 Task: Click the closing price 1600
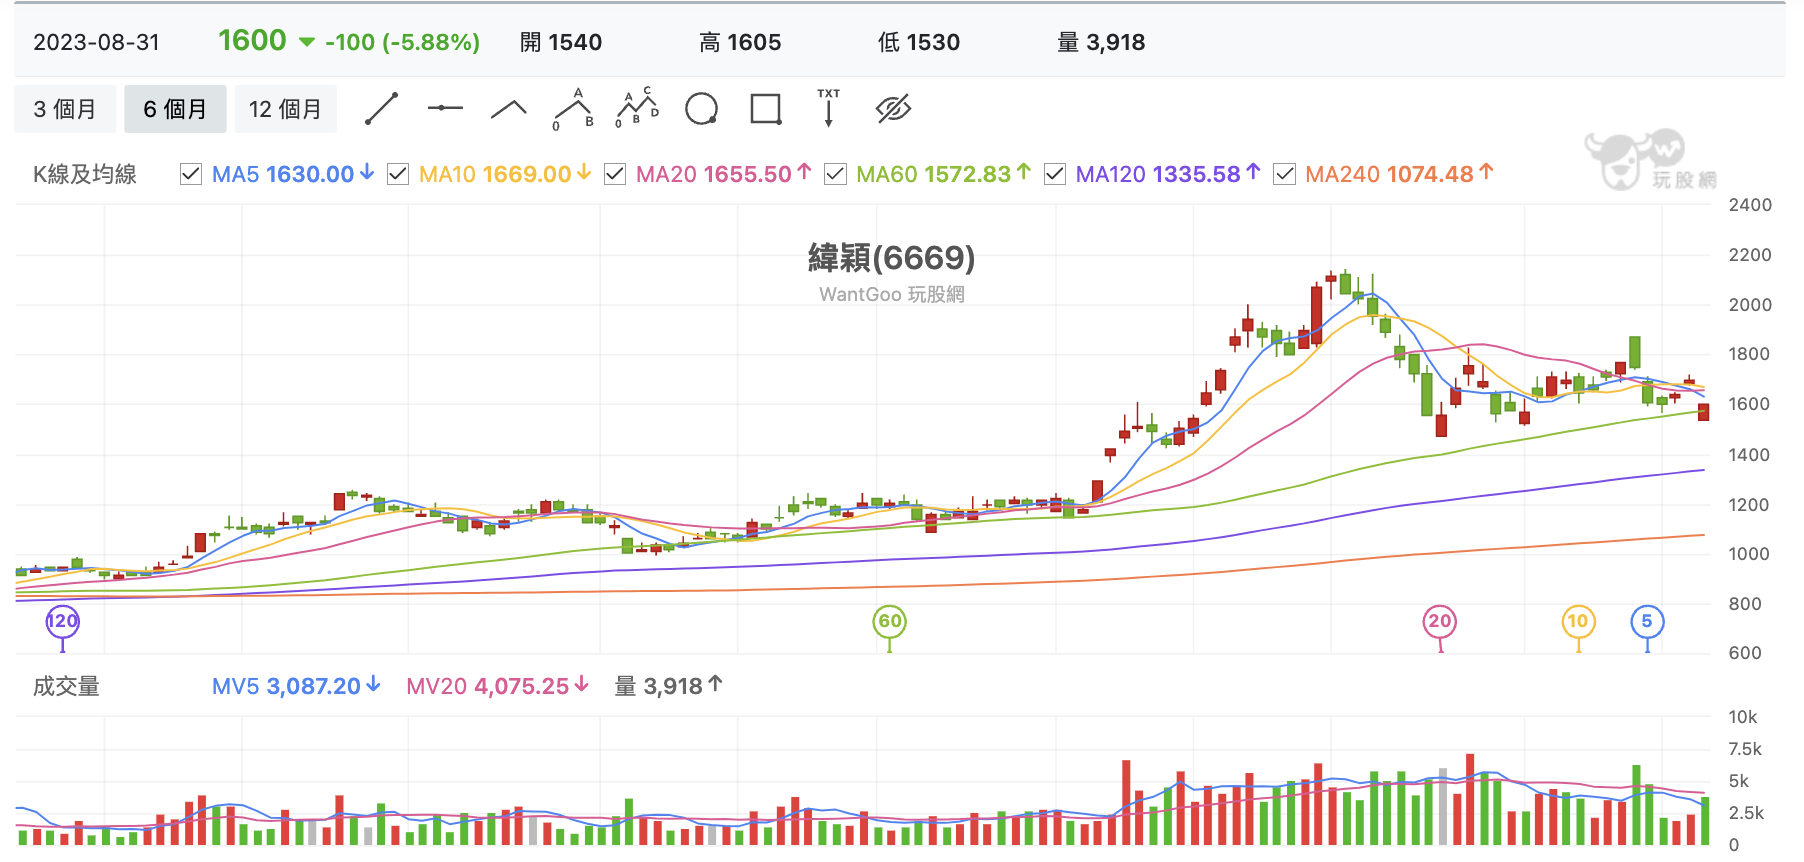tap(252, 41)
